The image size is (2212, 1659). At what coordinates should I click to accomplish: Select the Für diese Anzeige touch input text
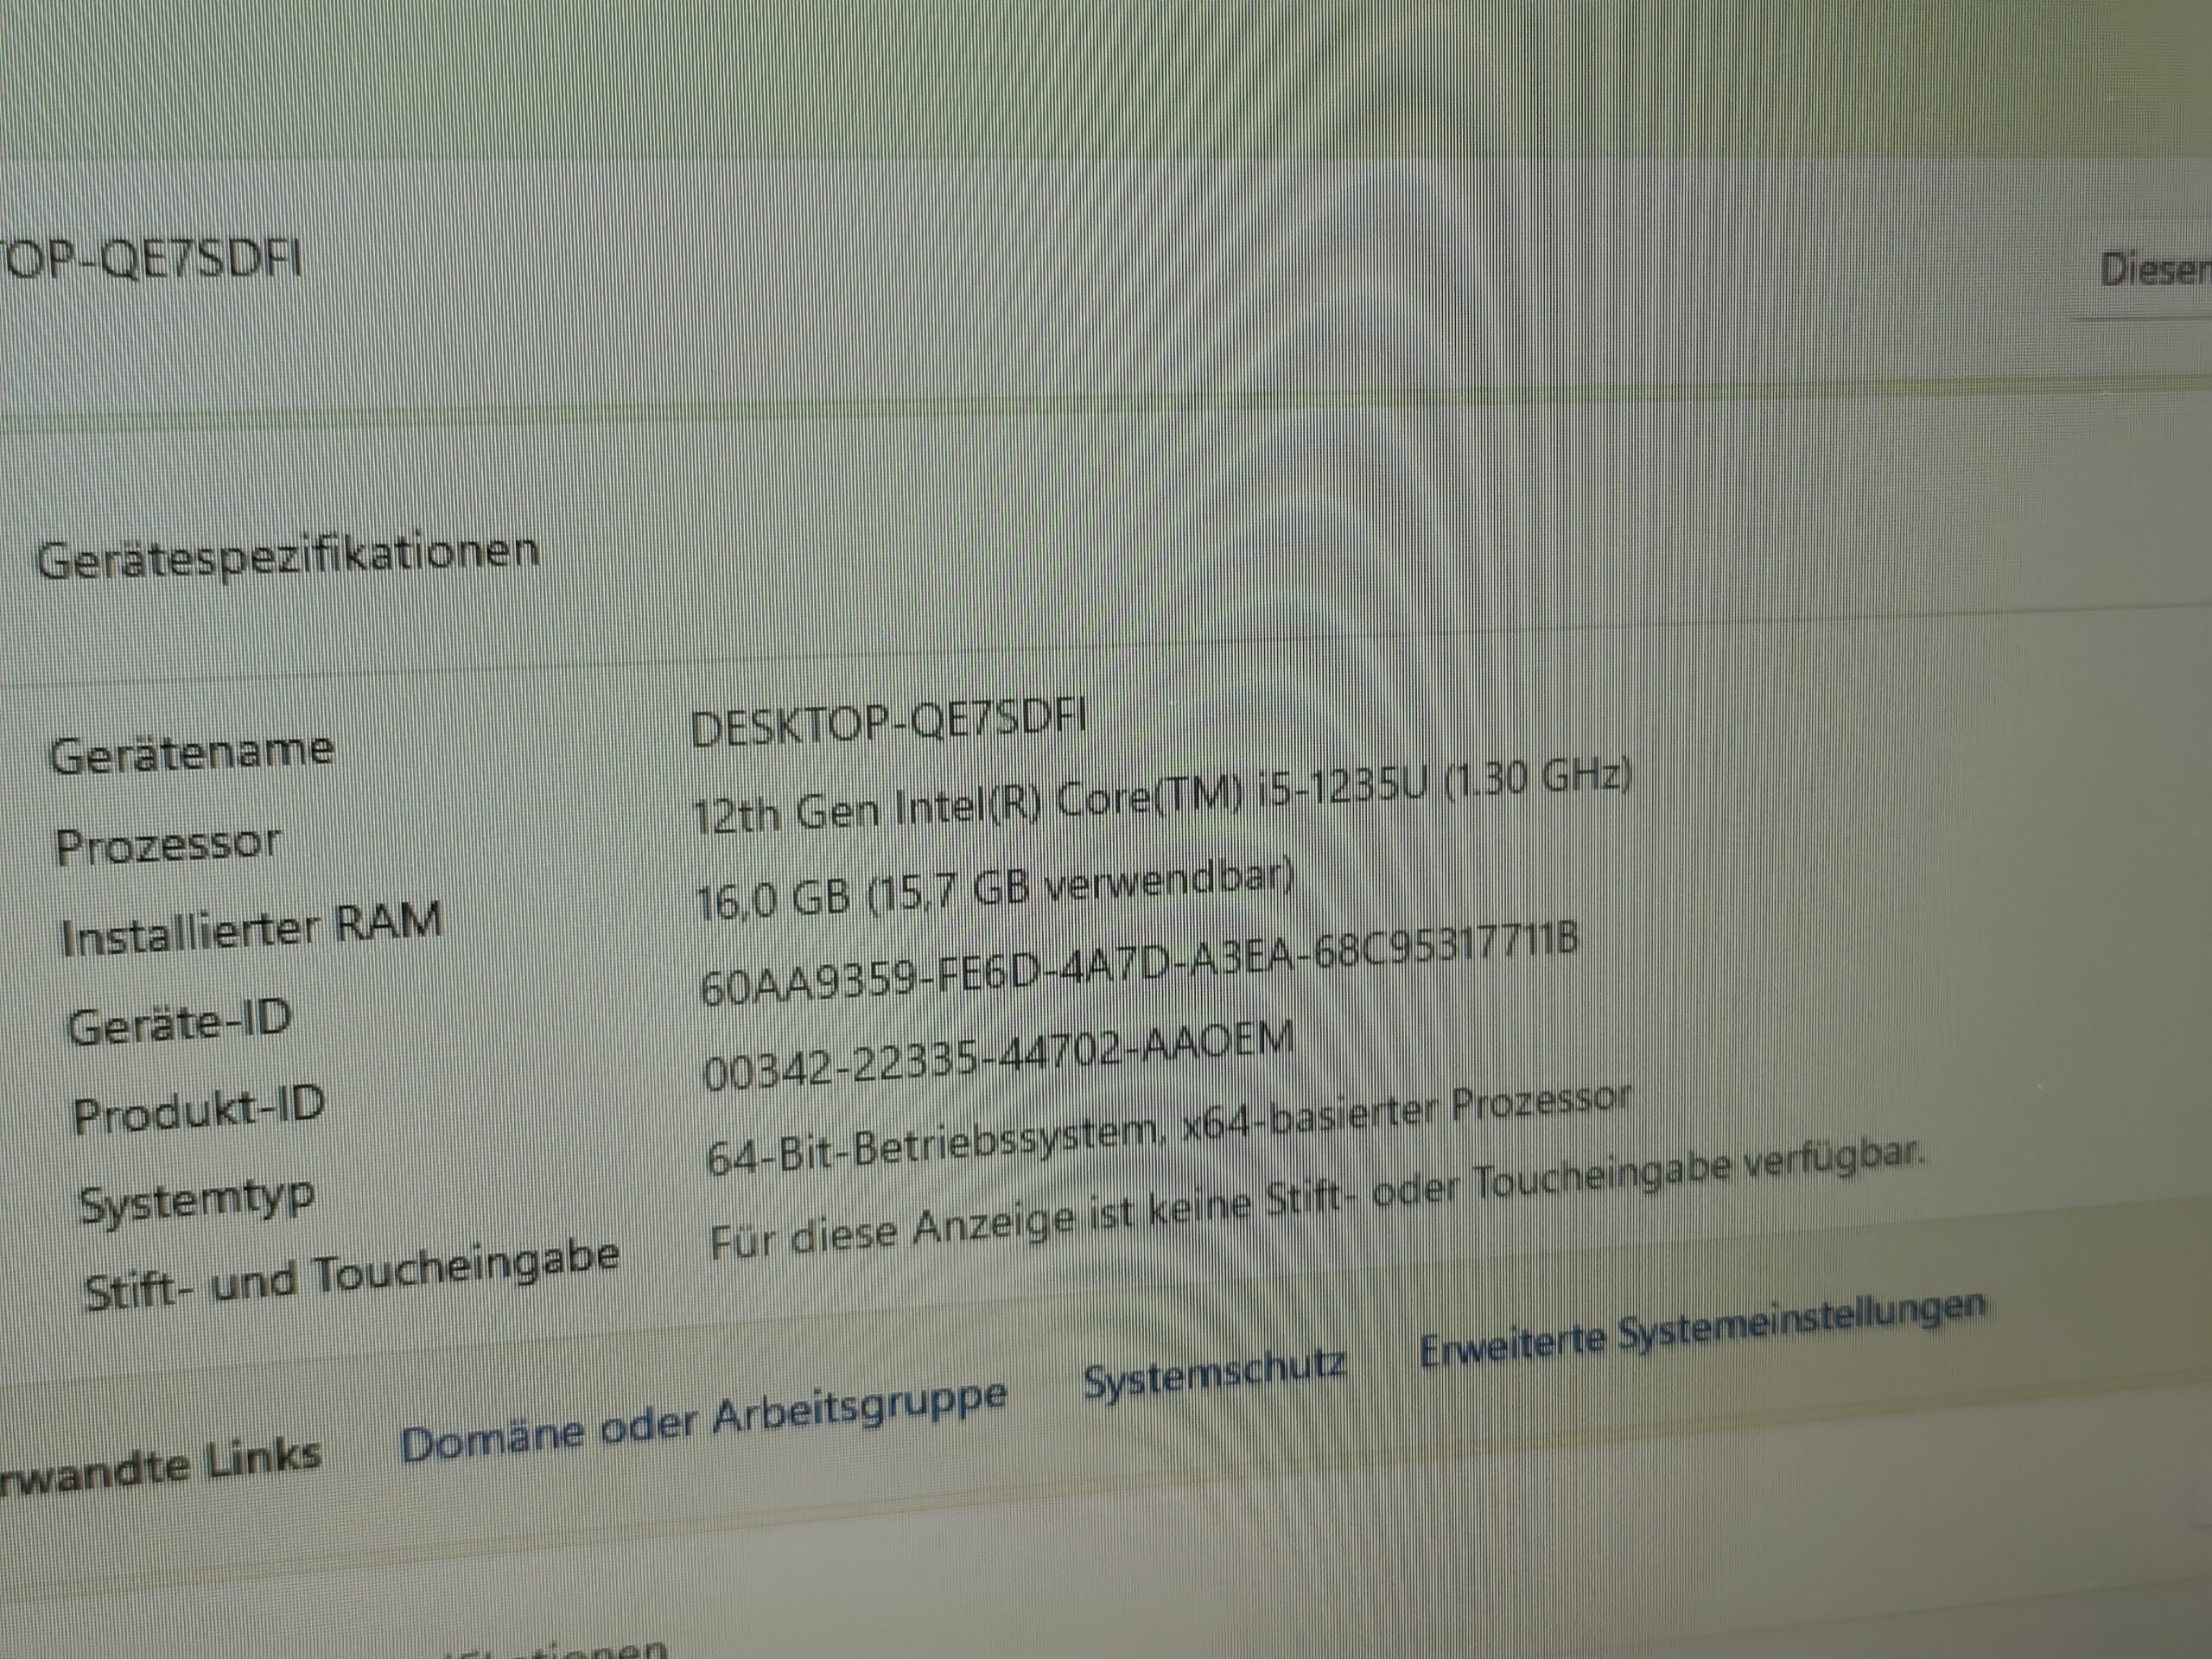[1317, 1203]
